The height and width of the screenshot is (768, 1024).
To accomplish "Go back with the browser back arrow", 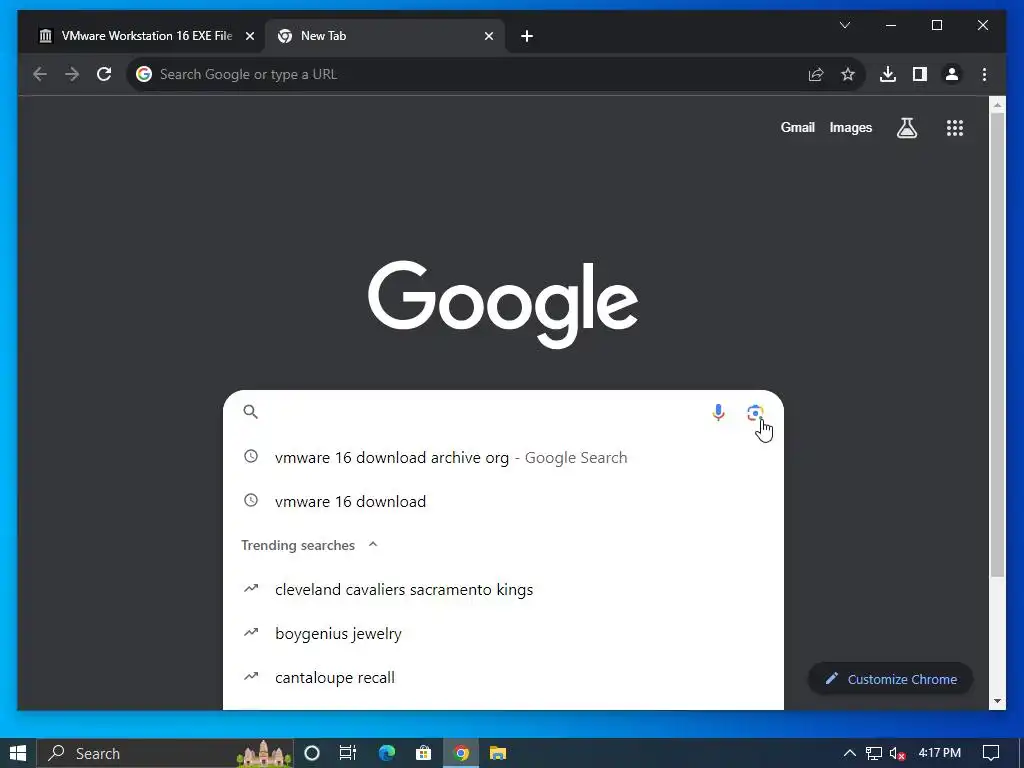I will pos(40,74).
